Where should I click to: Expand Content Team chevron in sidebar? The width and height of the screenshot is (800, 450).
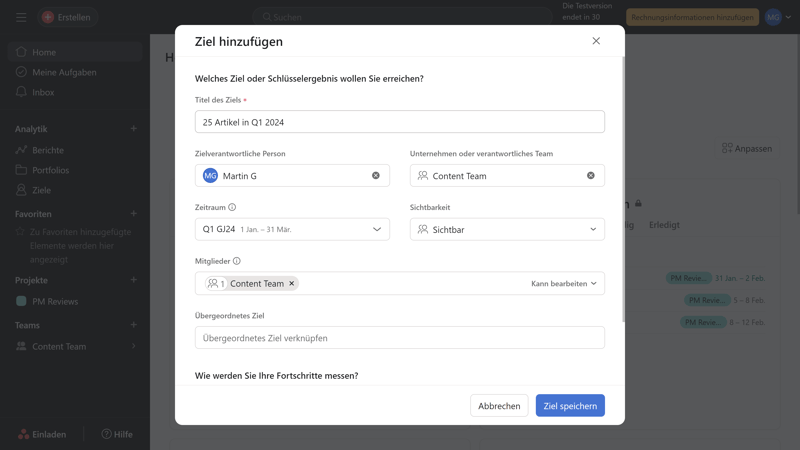pos(134,346)
